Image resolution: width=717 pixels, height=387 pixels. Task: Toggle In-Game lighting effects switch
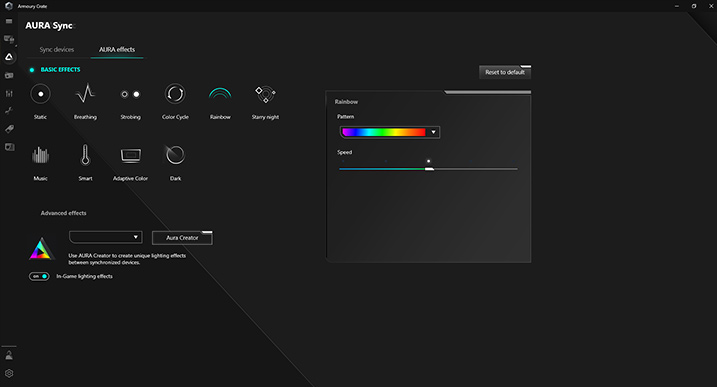(39, 276)
